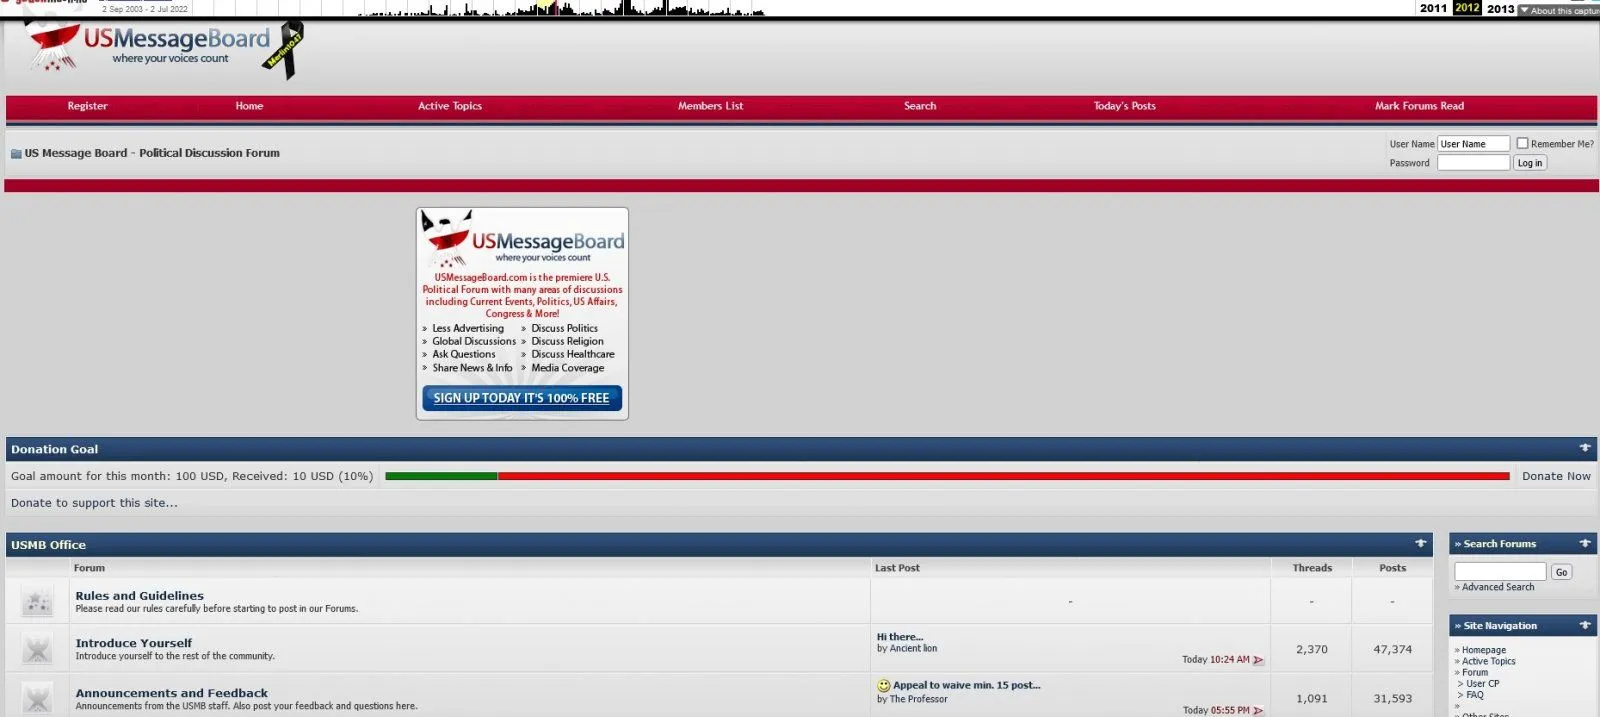Open the 'Hi there...' last post thread
This screenshot has height=717, width=1600.
900,637
